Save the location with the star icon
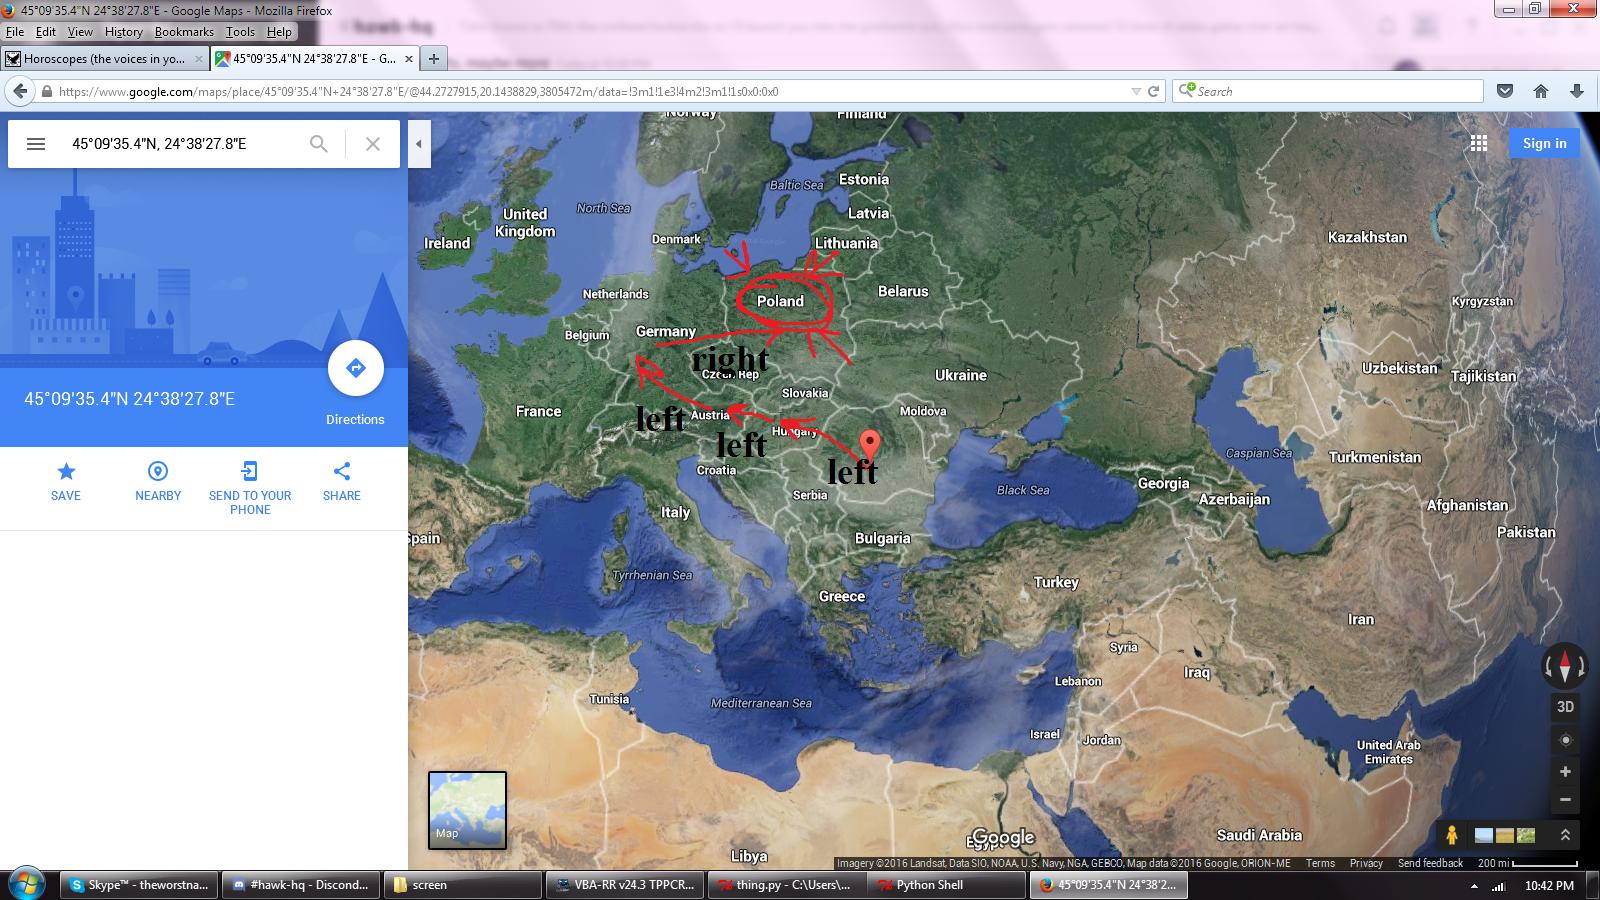Screen dimensions: 1600x900 pos(66,480)
